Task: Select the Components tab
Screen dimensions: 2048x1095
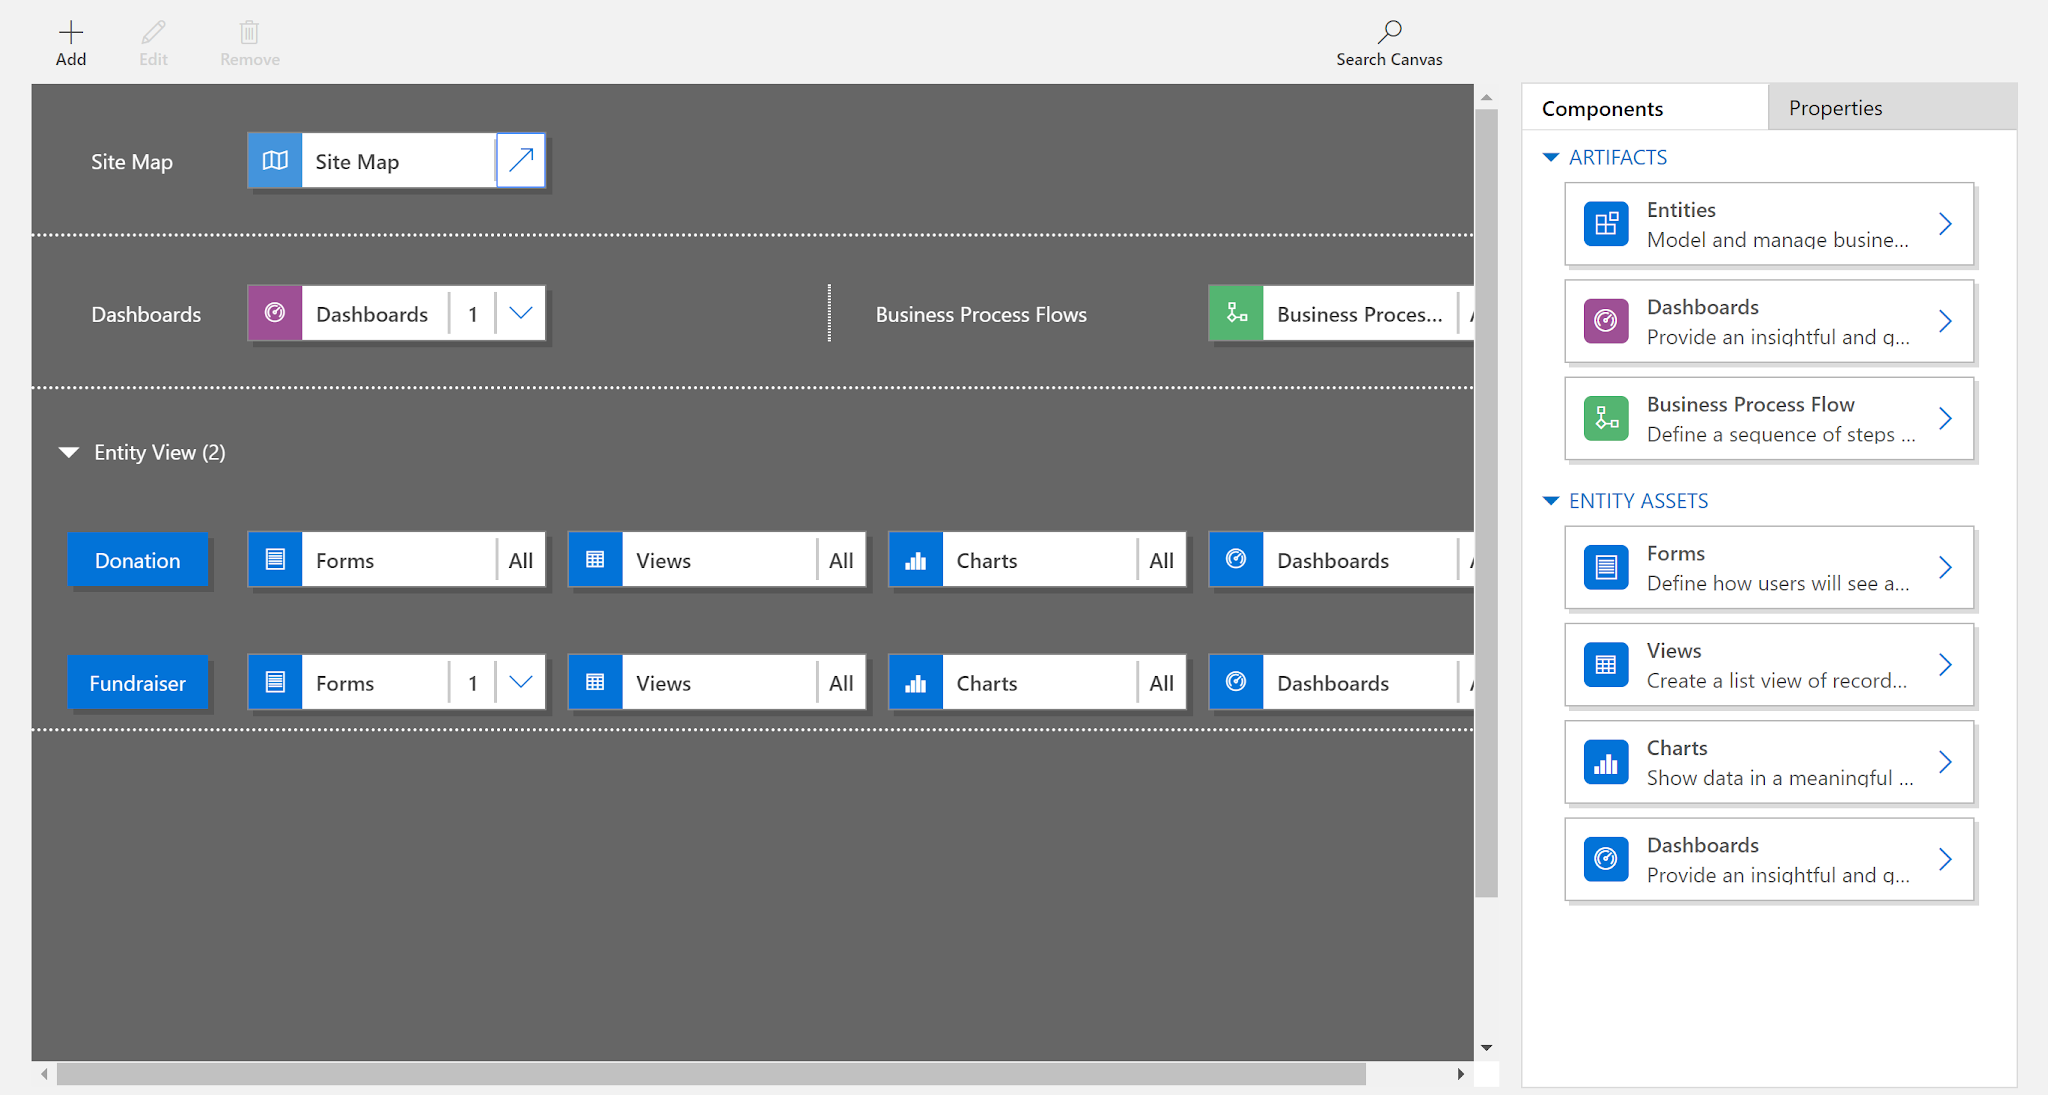Action: 1602,107
